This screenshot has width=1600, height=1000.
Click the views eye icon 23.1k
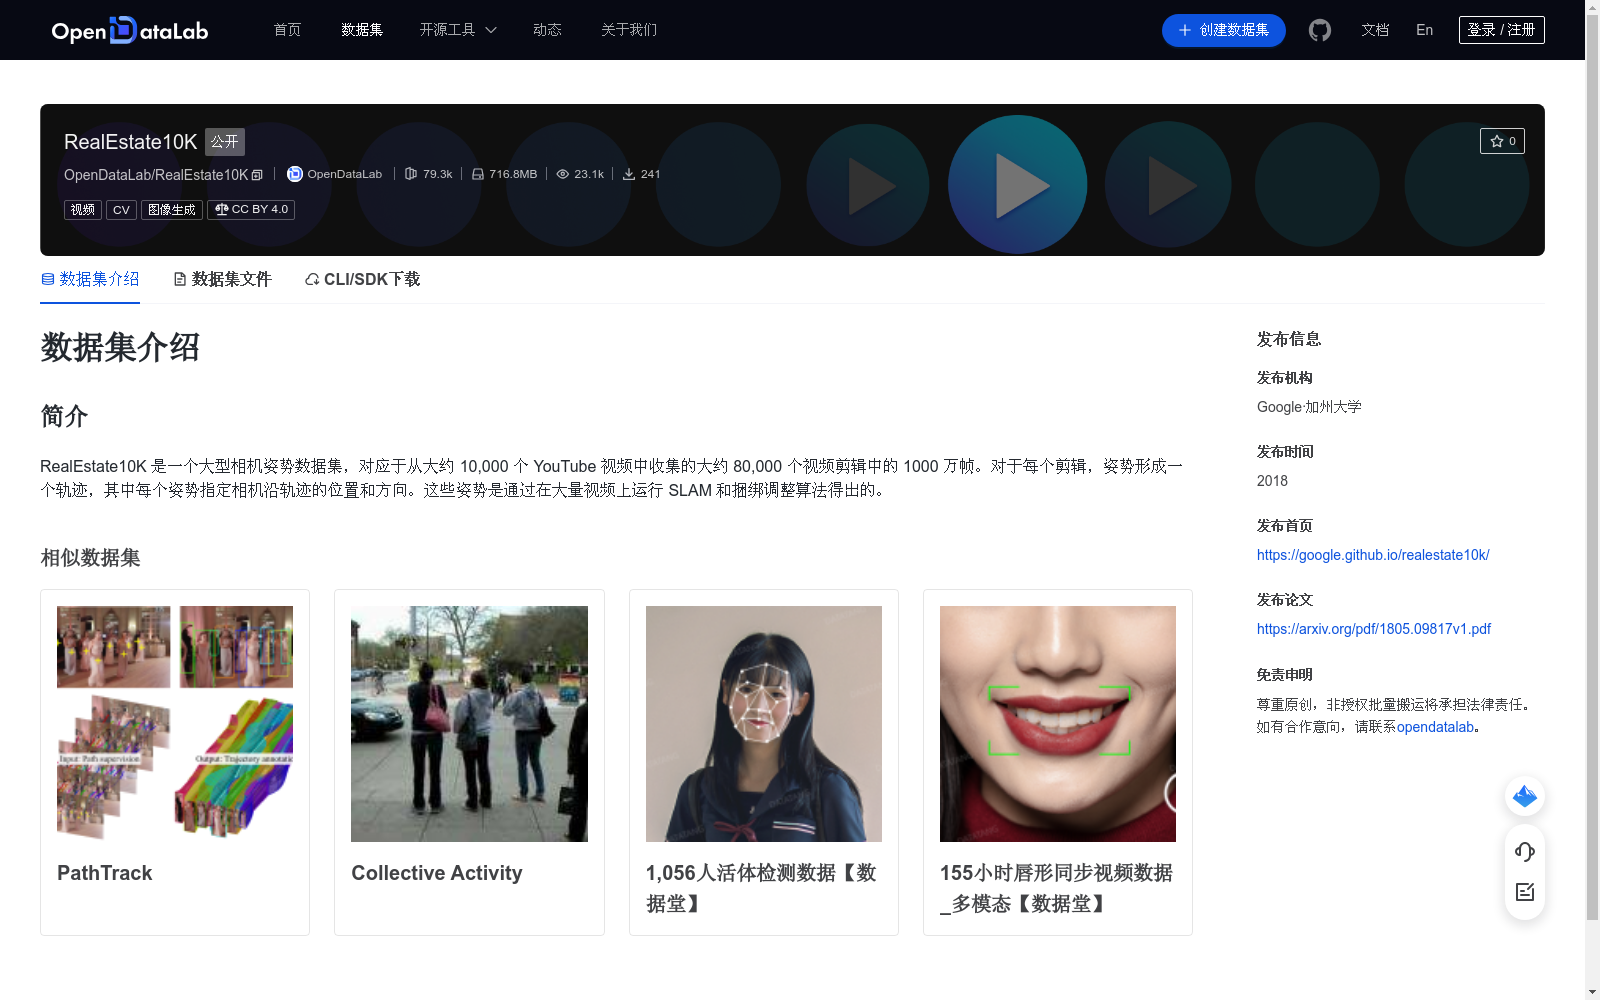point(563,174)
